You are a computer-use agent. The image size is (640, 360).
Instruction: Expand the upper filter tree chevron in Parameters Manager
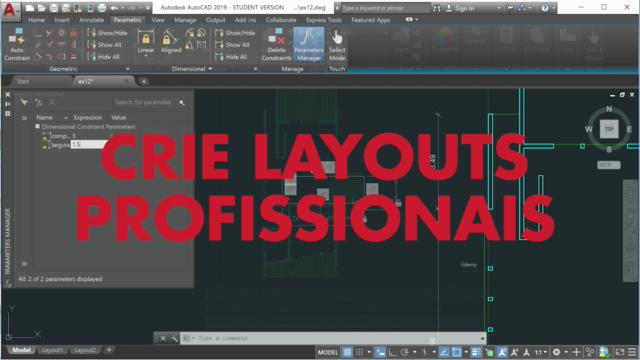click(24, 118)
